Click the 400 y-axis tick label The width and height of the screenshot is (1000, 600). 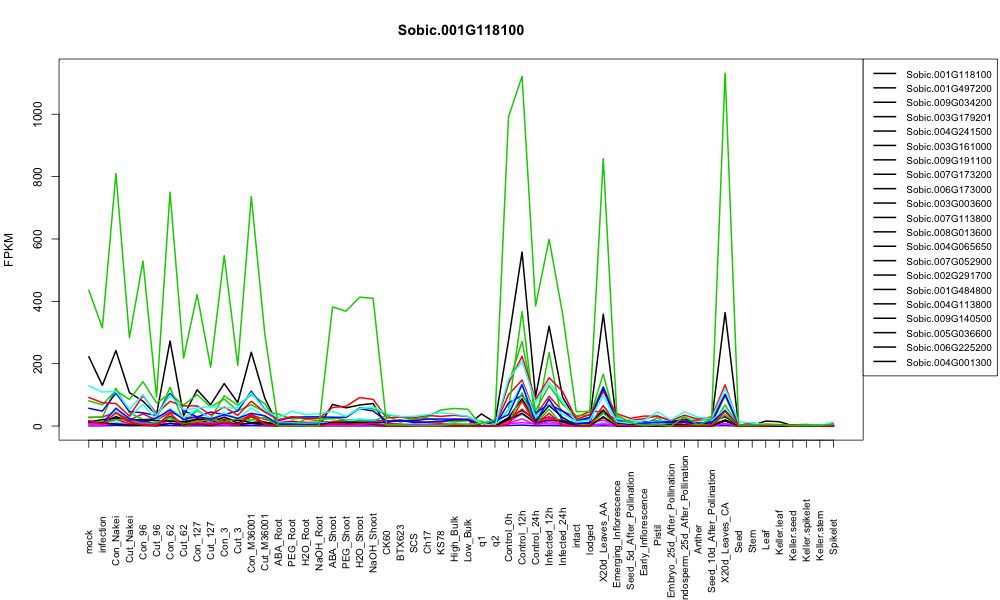(x=38, y=302)
